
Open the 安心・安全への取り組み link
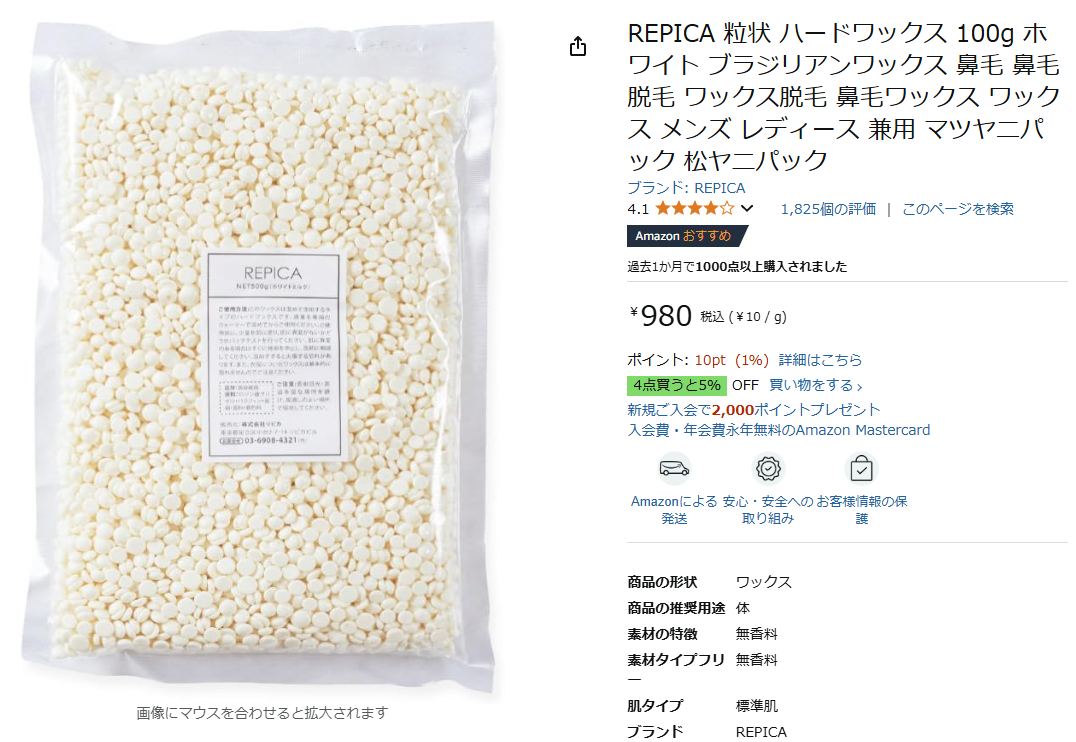coord(768,510)
